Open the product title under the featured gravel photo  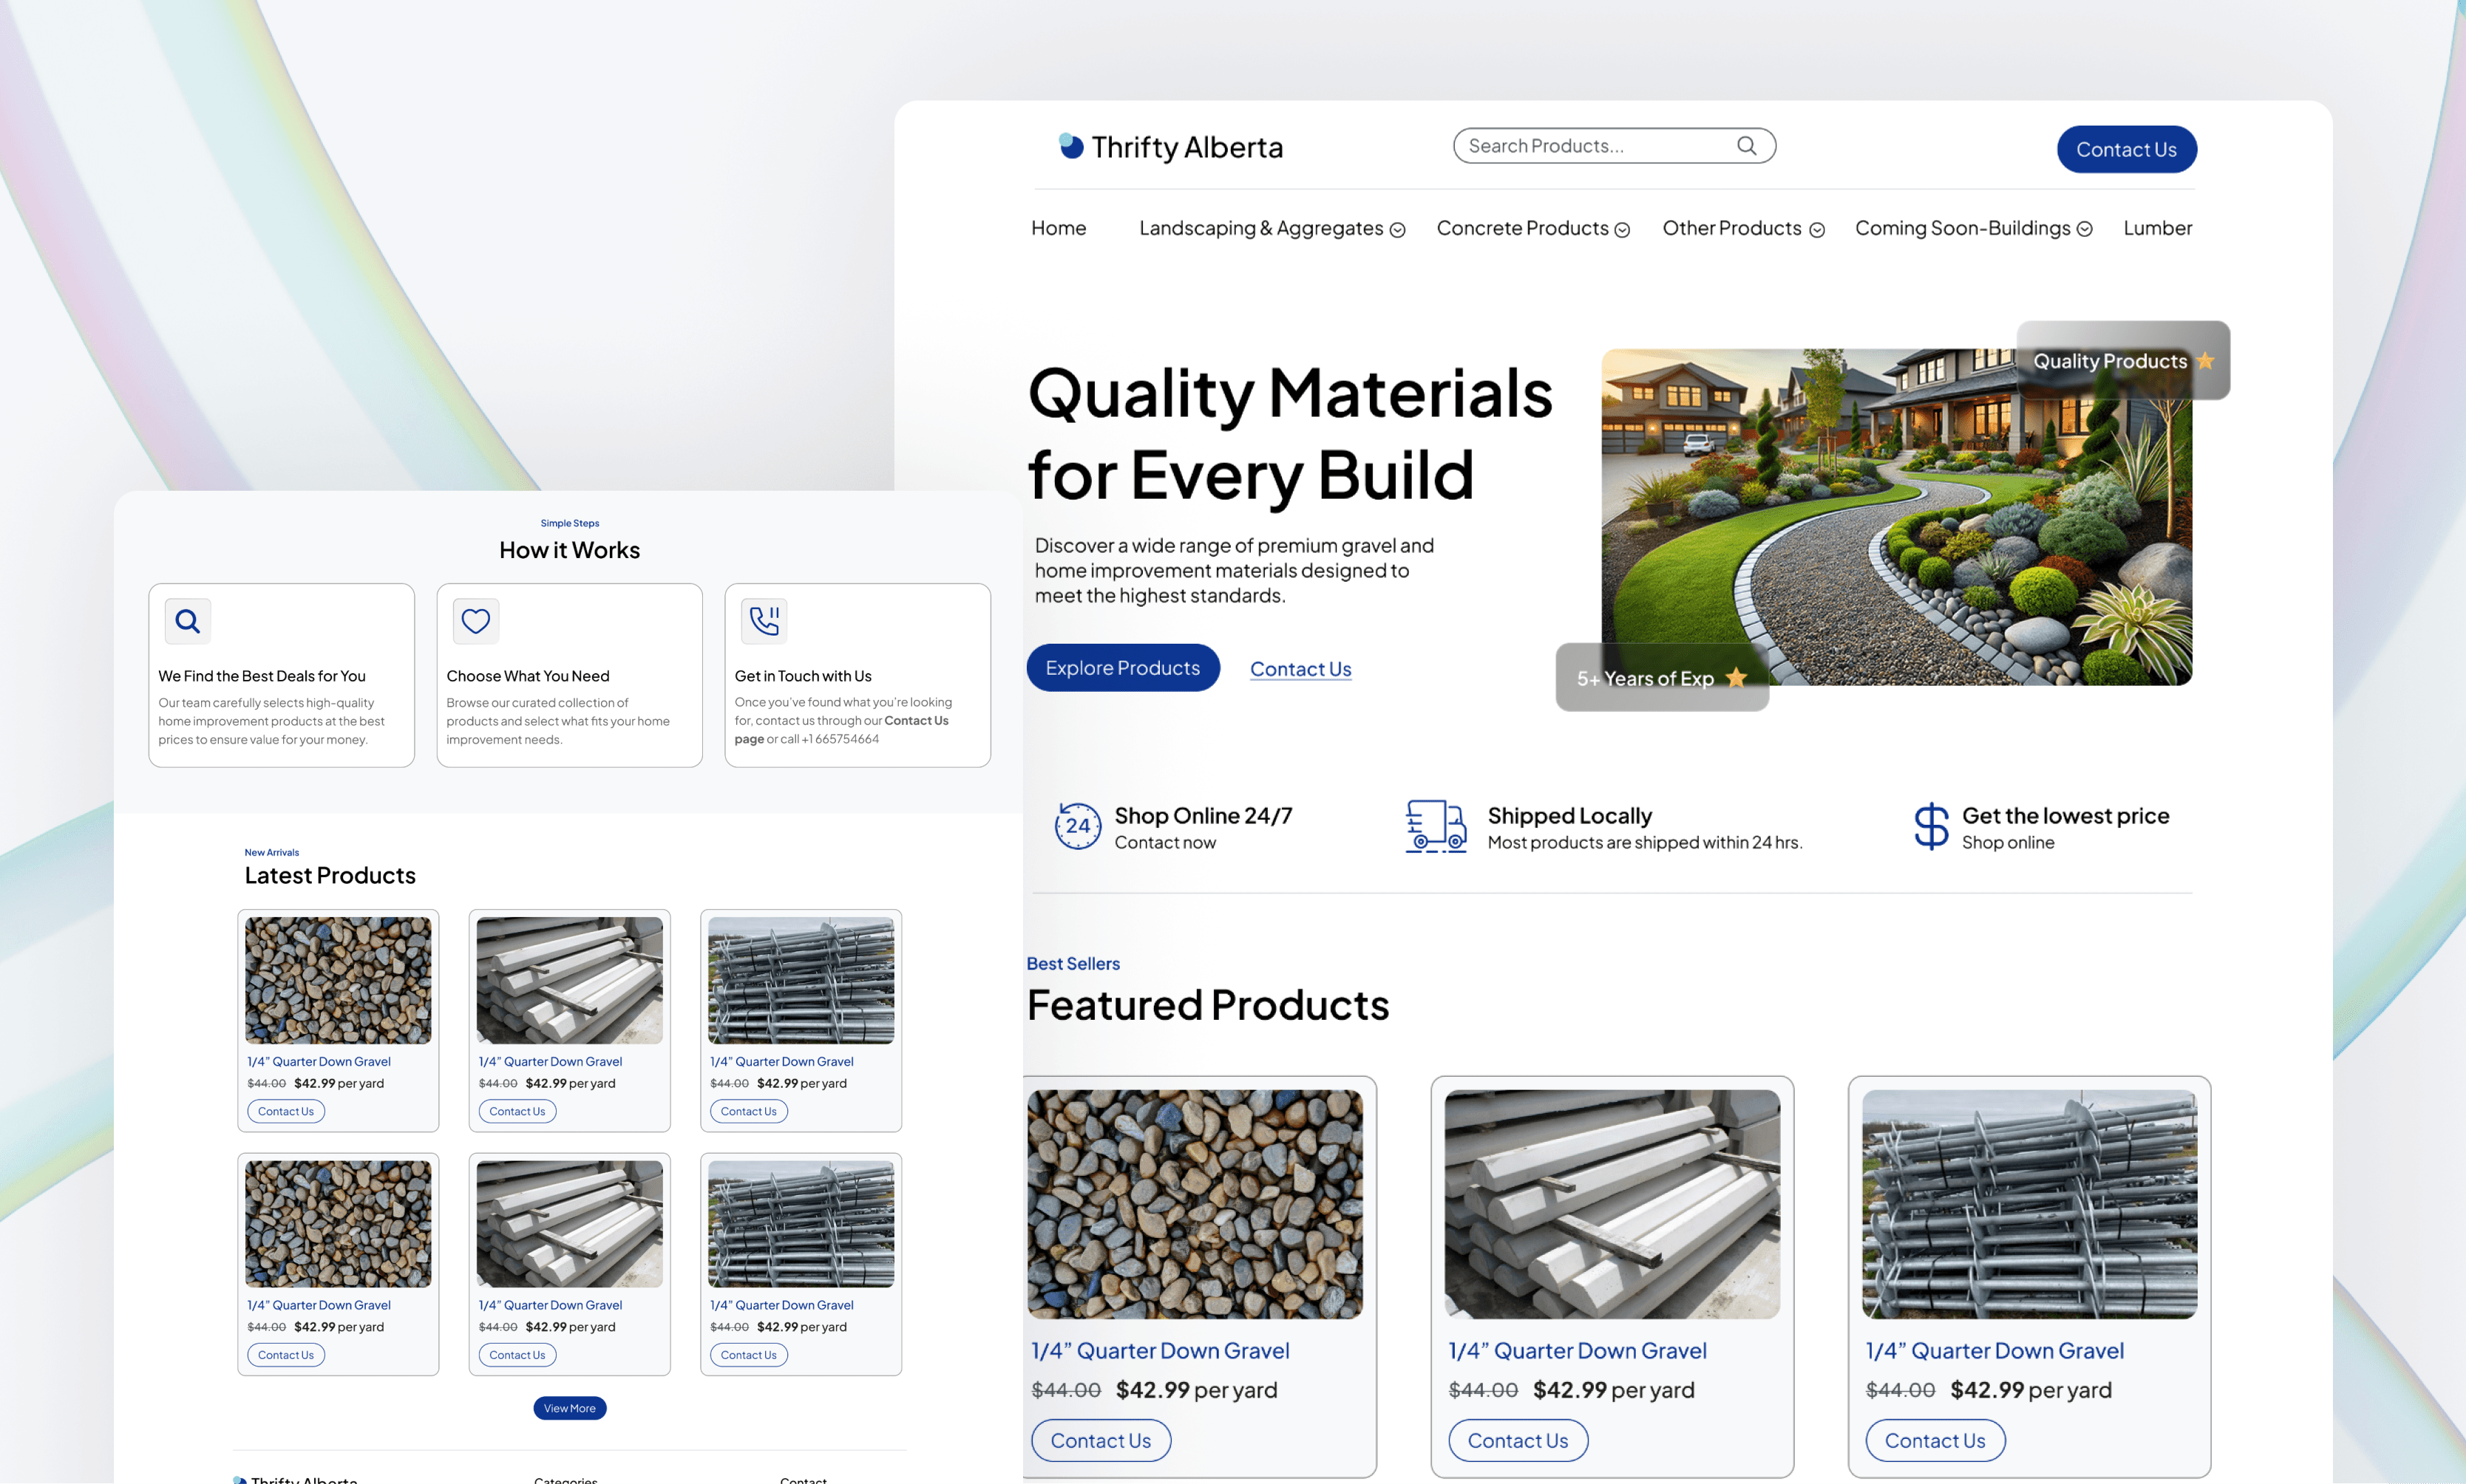1160,1351
